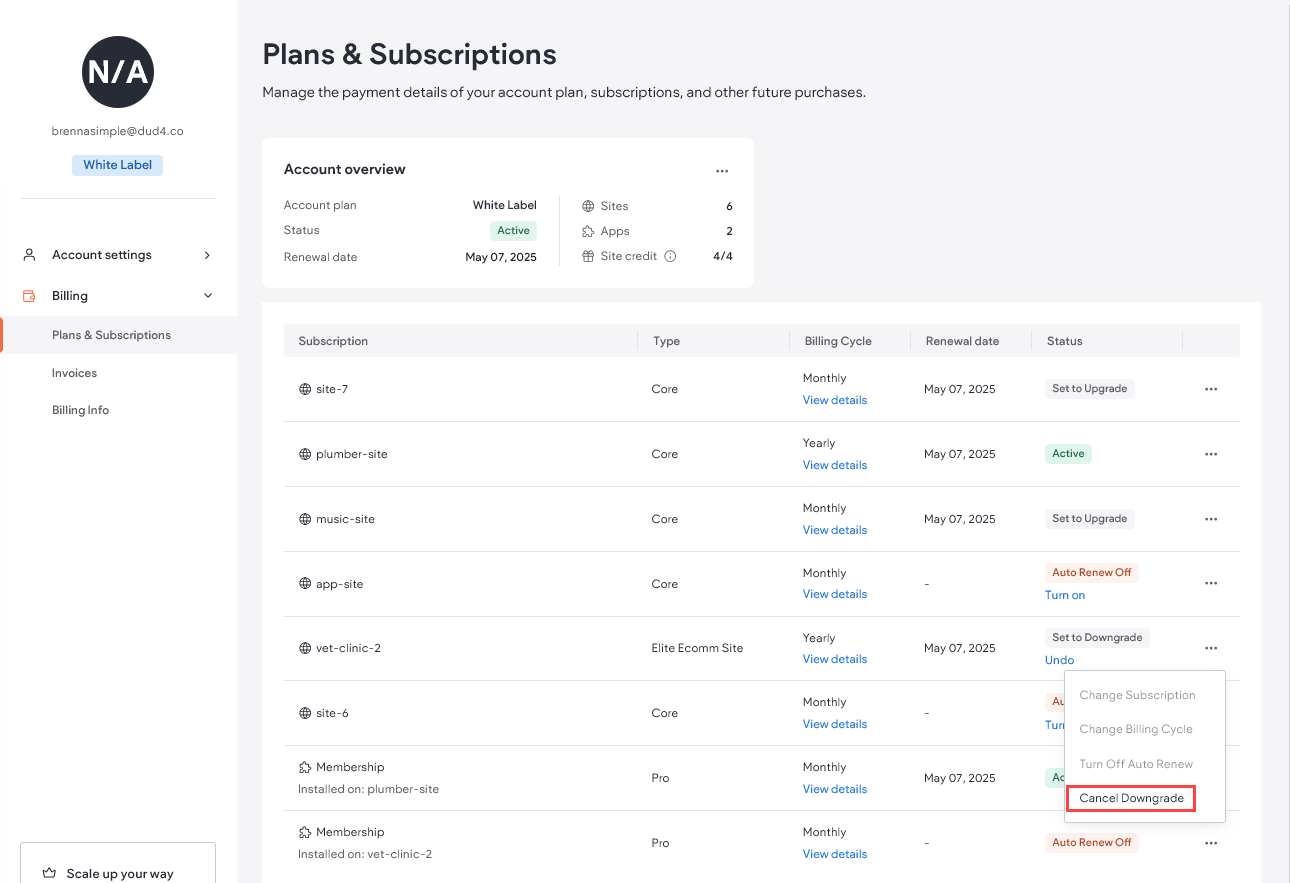Expand the Account settings section
Screen dimensions: 1290x883
pos(207,254)
